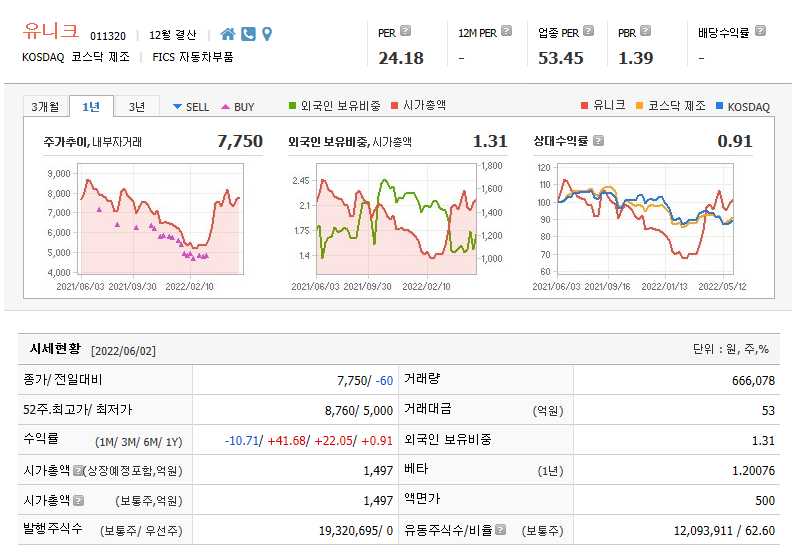Open help icon beside 유동주식수/비율
This screenshot has width=792, height=554.
(x=501, y=529)
